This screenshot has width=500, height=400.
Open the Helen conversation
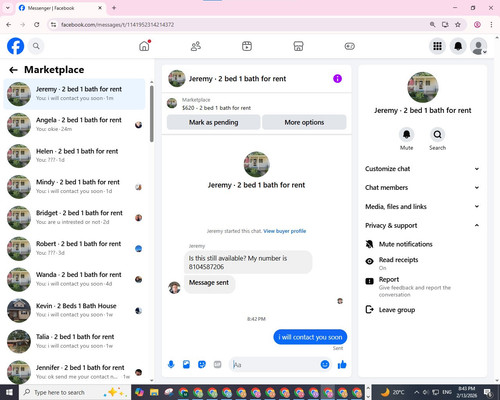[74, 156]
